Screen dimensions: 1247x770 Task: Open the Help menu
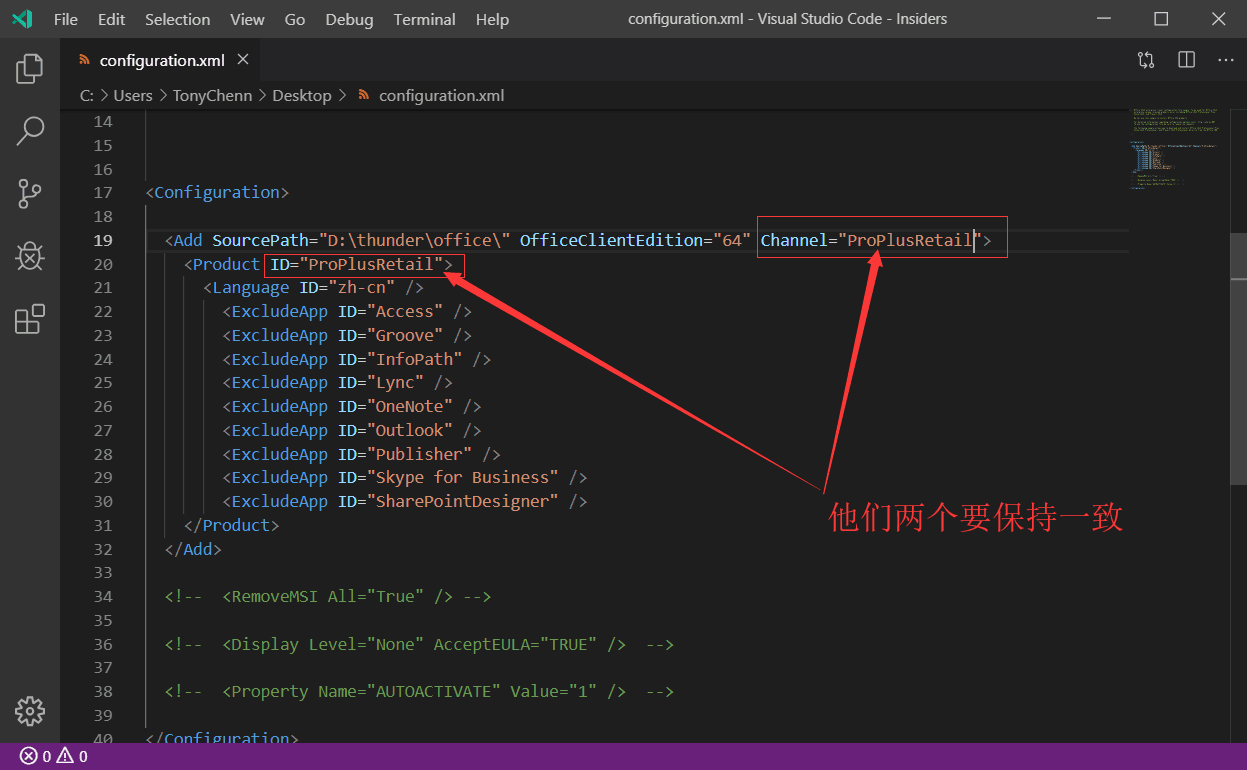point(492,19)
